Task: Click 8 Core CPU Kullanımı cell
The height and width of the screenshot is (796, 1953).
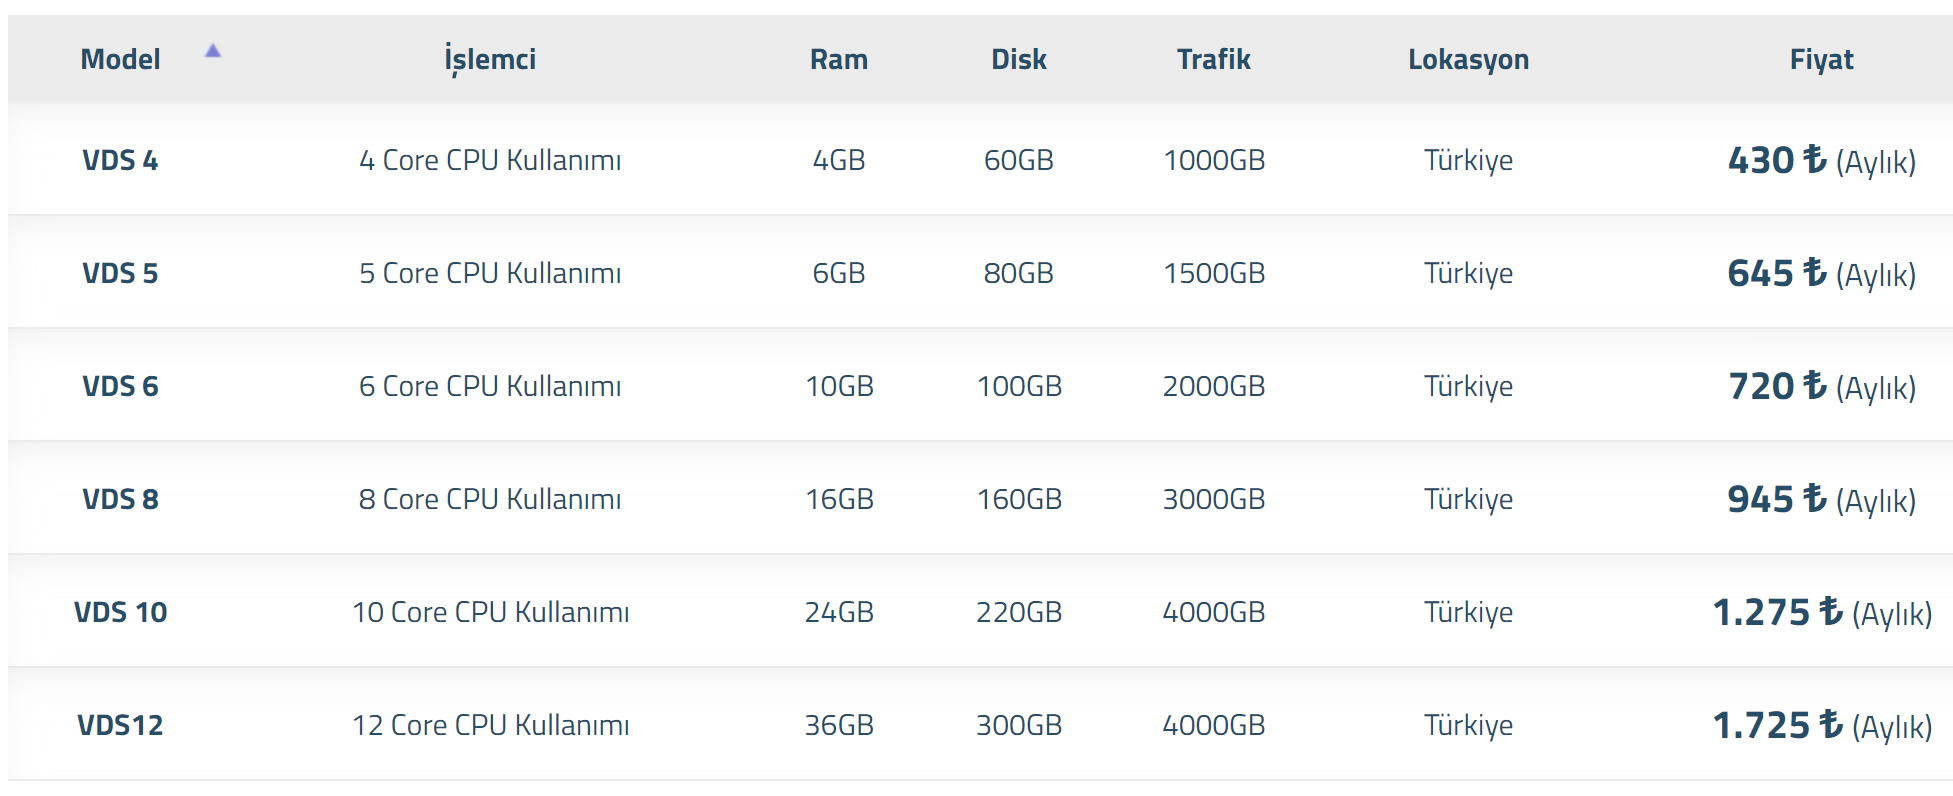Action: click(490, 499)
